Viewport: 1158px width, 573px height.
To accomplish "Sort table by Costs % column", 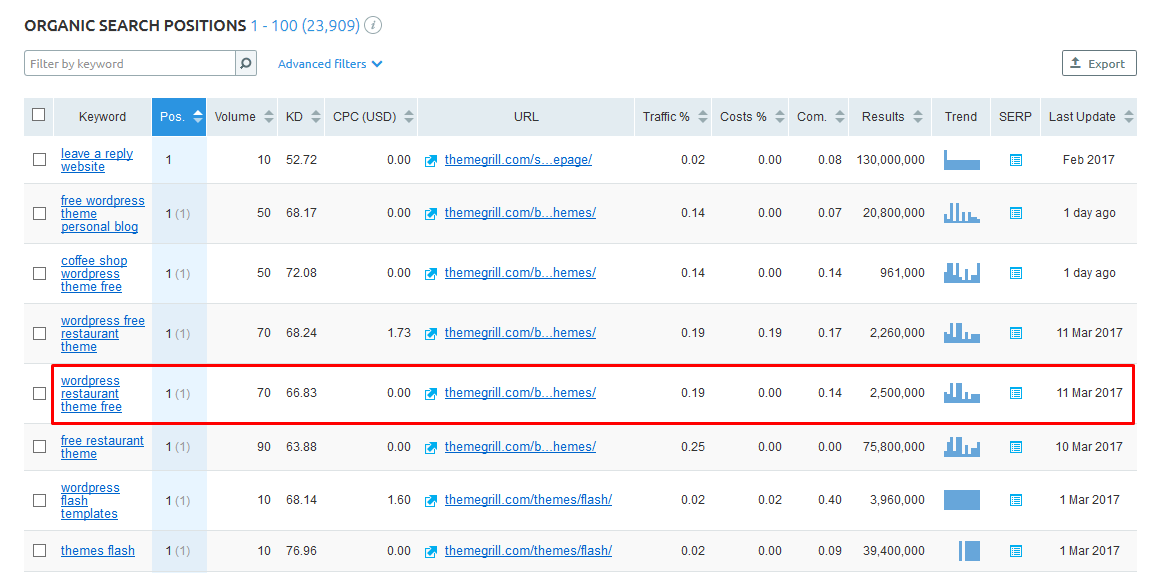I will 750,117.
